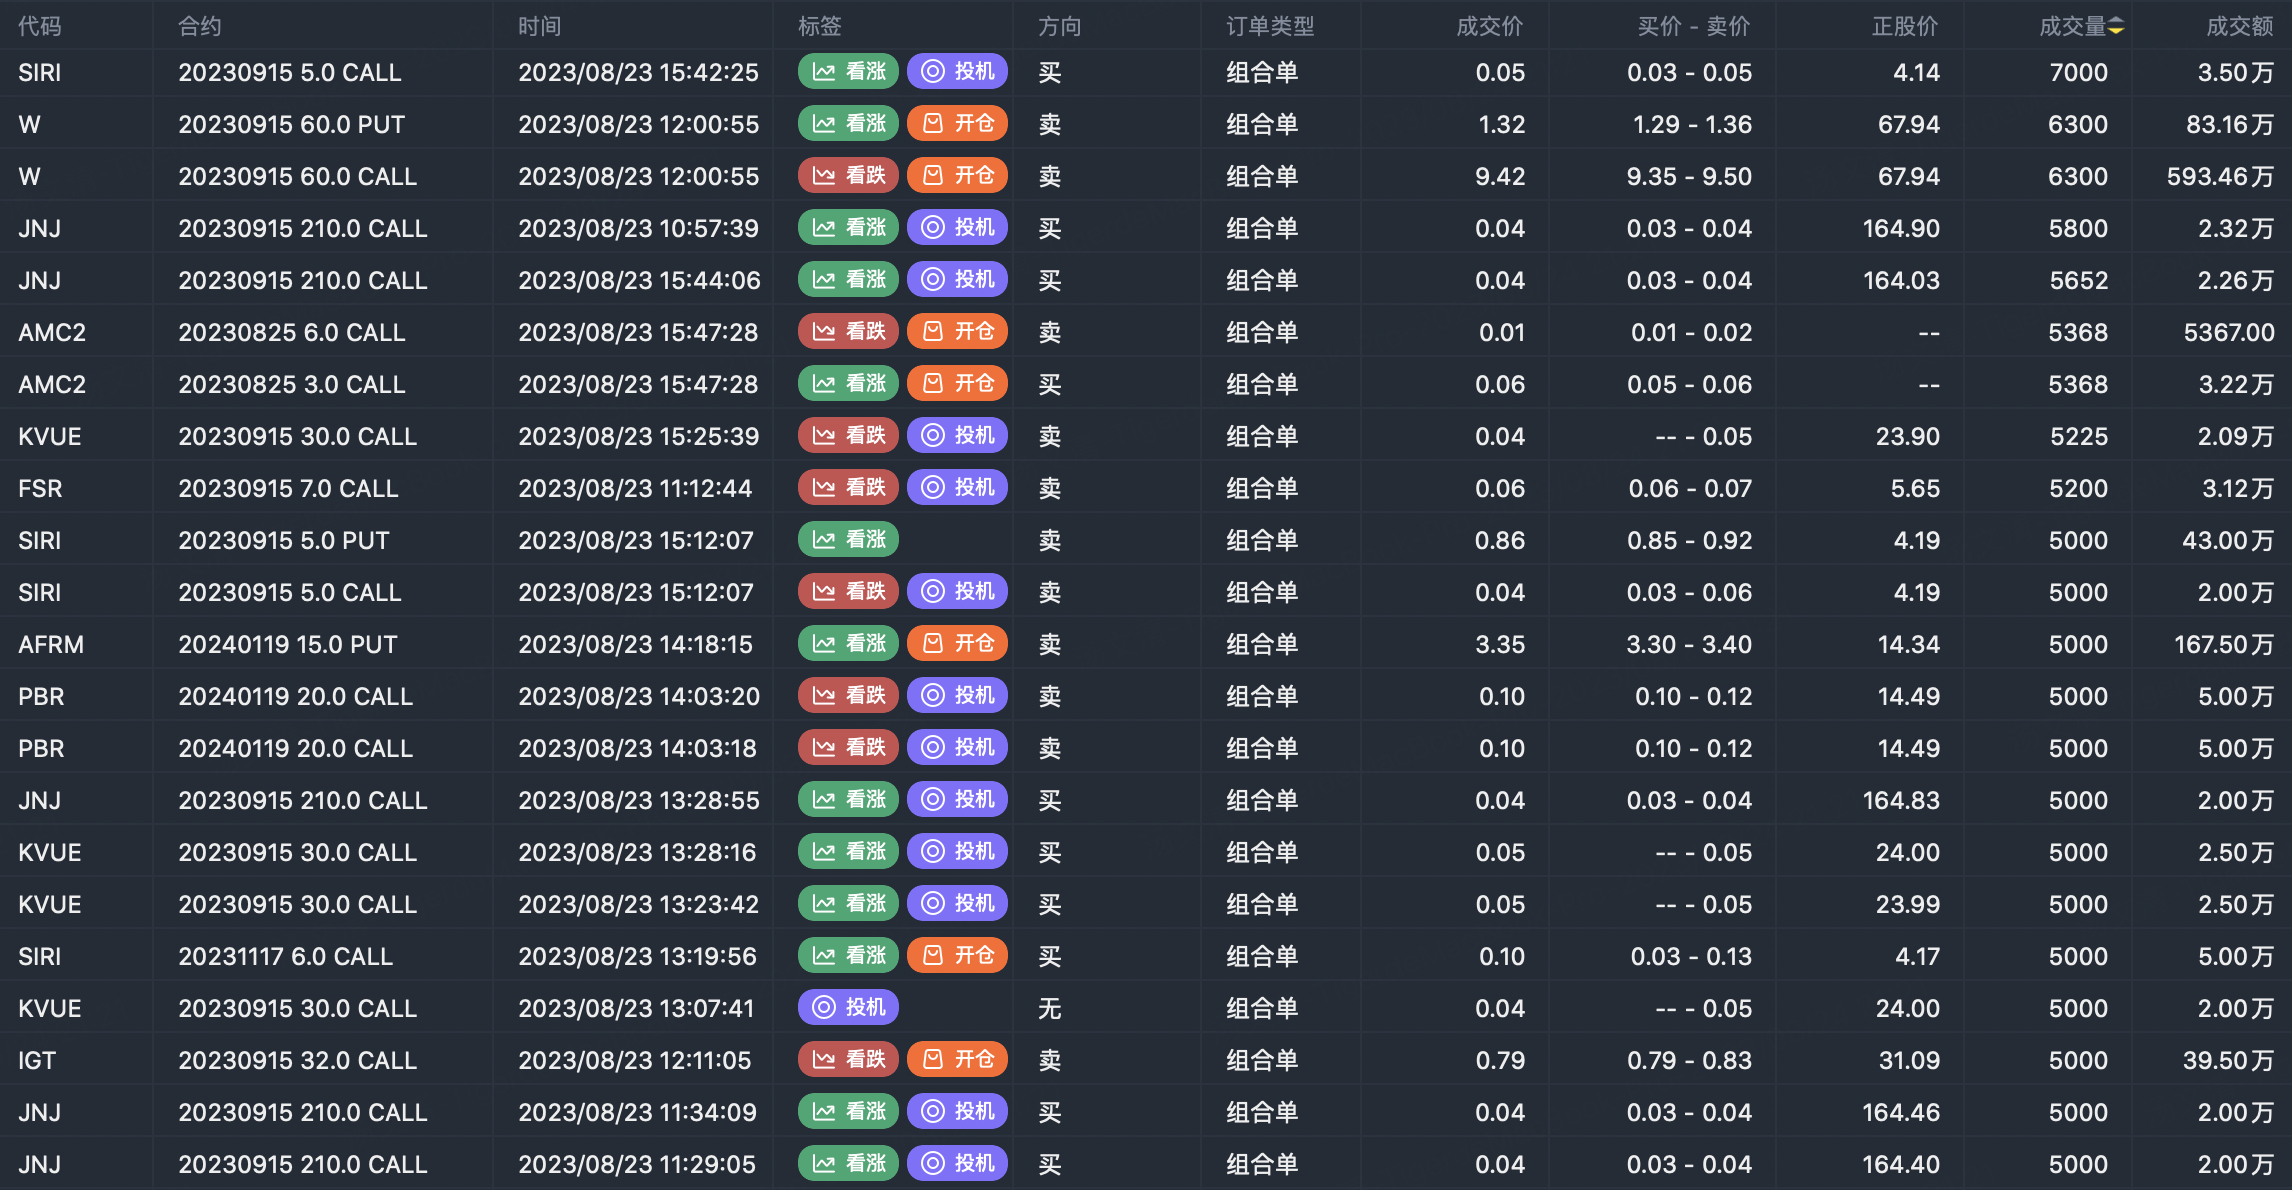Click the 标签 column header
The width and height of the screenshot is (2292, 1190).
[819, 27]
